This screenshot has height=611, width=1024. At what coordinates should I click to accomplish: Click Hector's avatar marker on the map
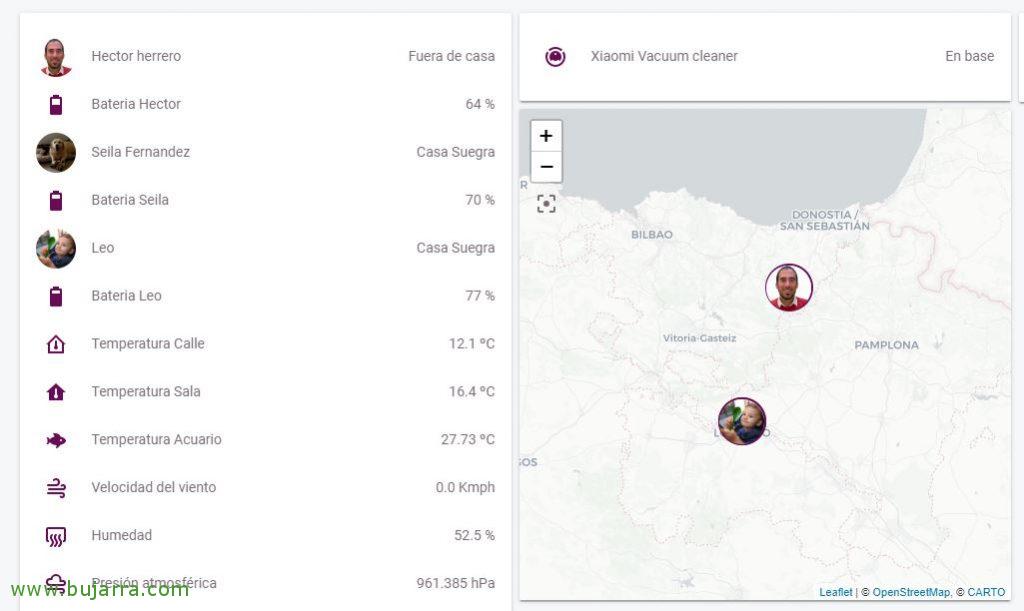tap(789, 287)
